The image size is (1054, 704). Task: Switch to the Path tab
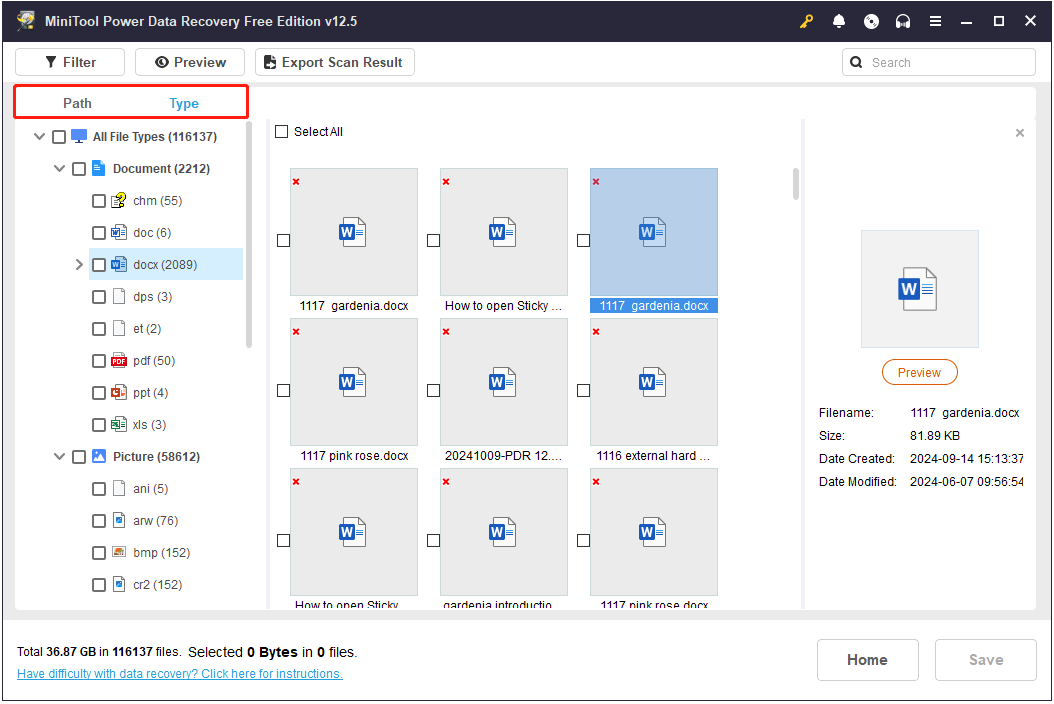(77, 102)
